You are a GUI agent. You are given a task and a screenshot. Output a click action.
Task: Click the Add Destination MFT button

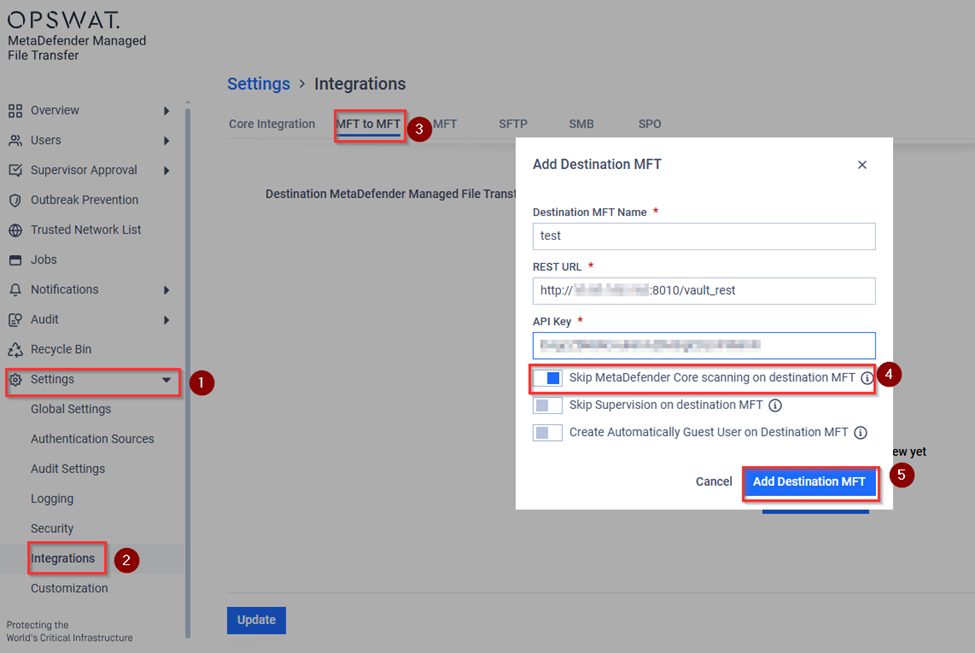pos(810,482)
